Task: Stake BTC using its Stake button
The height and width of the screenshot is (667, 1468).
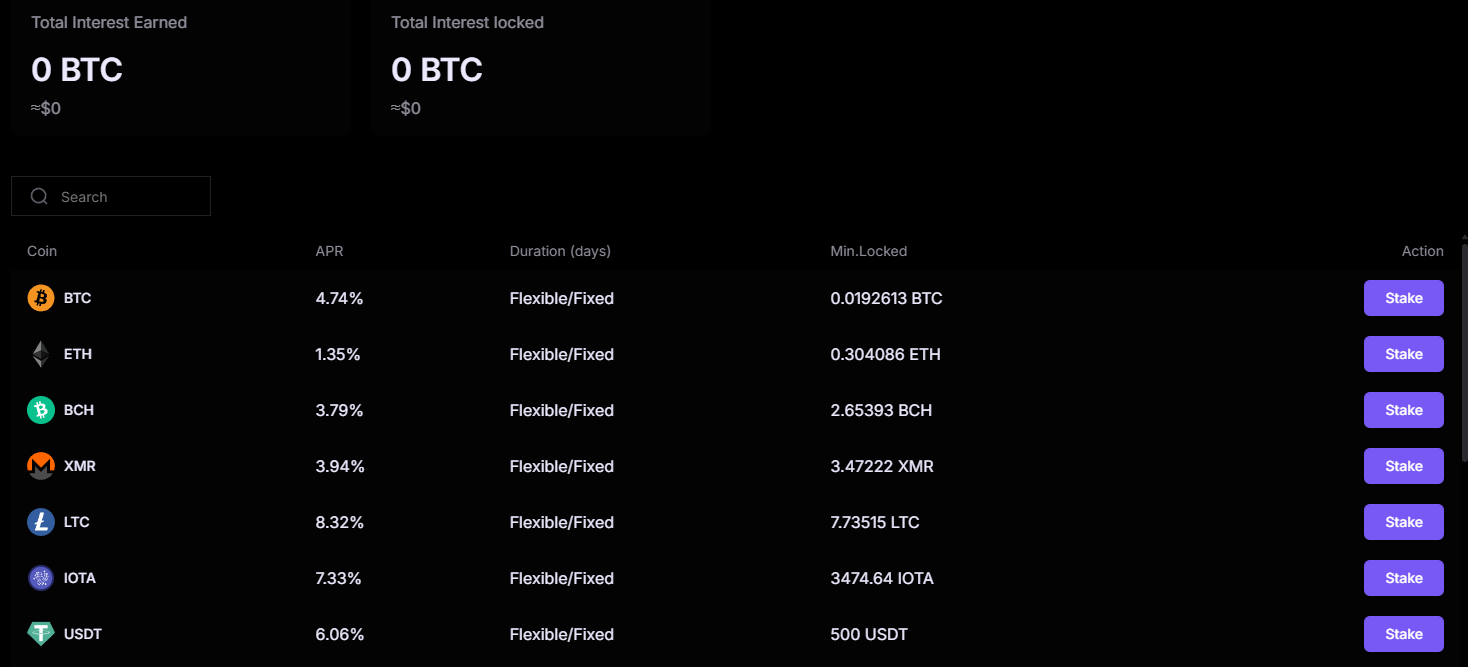Action: click(1403, 298)
